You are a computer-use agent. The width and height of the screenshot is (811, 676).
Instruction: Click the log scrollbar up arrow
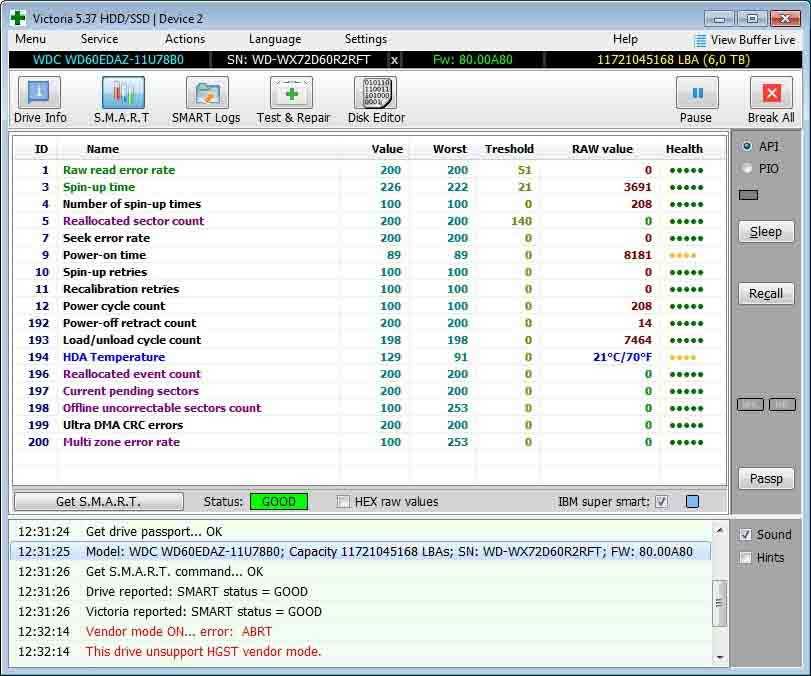coord(719,531)
